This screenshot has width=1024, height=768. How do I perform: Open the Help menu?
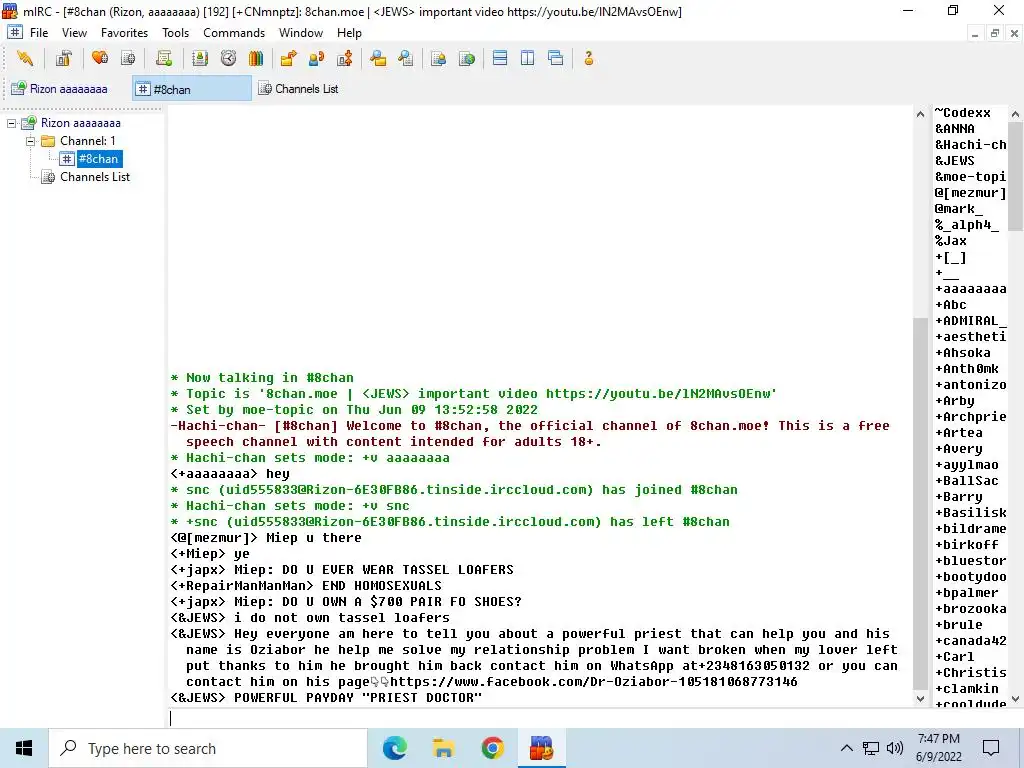coord(349,33)
